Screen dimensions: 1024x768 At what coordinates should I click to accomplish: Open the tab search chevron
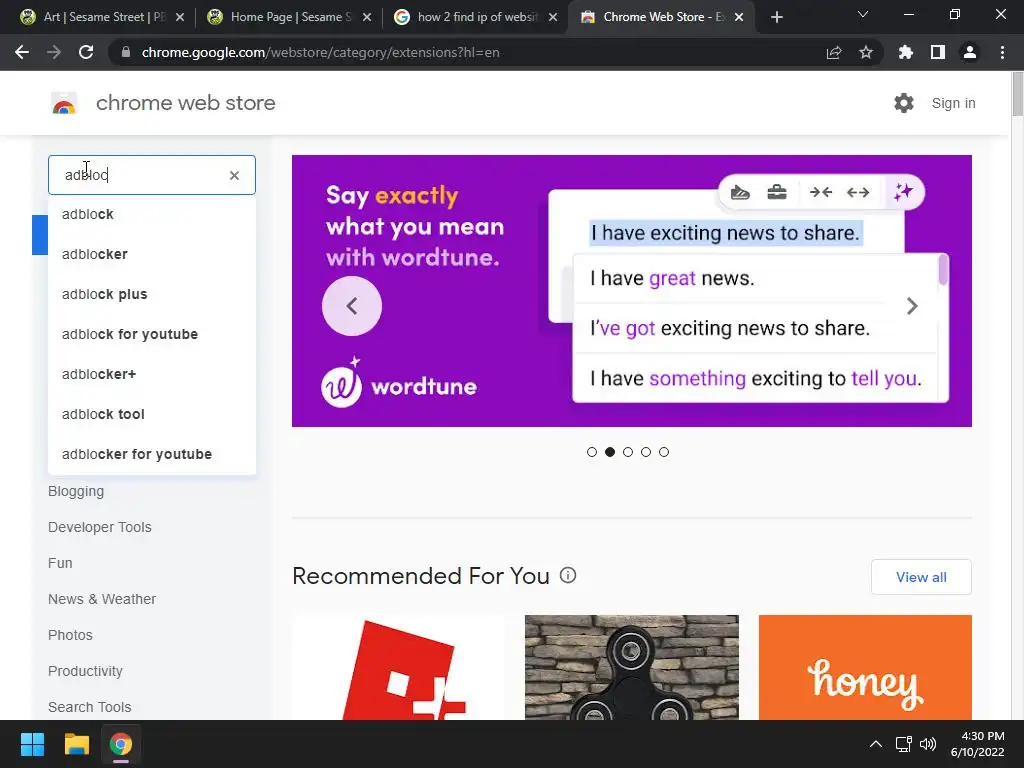pyautogui.click(x=863, y=14)
